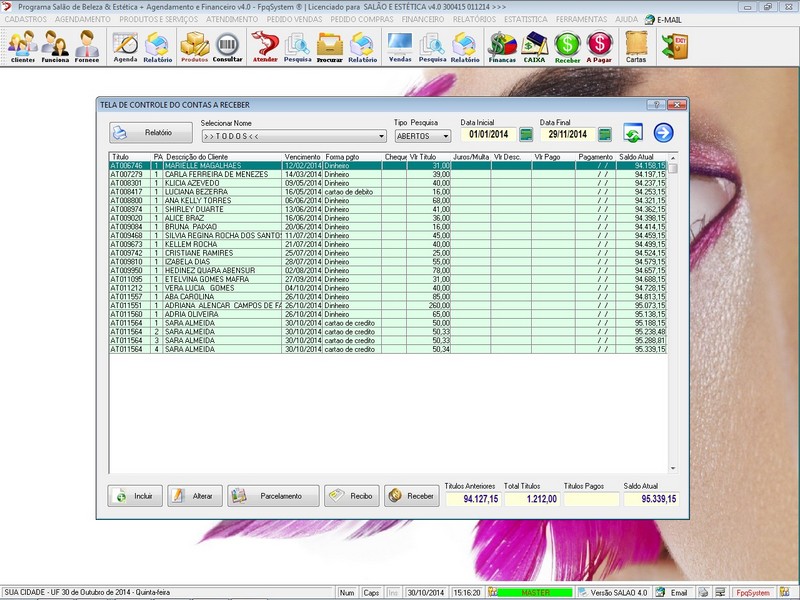Click the Pesquisa icon next to Vendas
This screenshot has width=800, height=600.
click(433, 46)
